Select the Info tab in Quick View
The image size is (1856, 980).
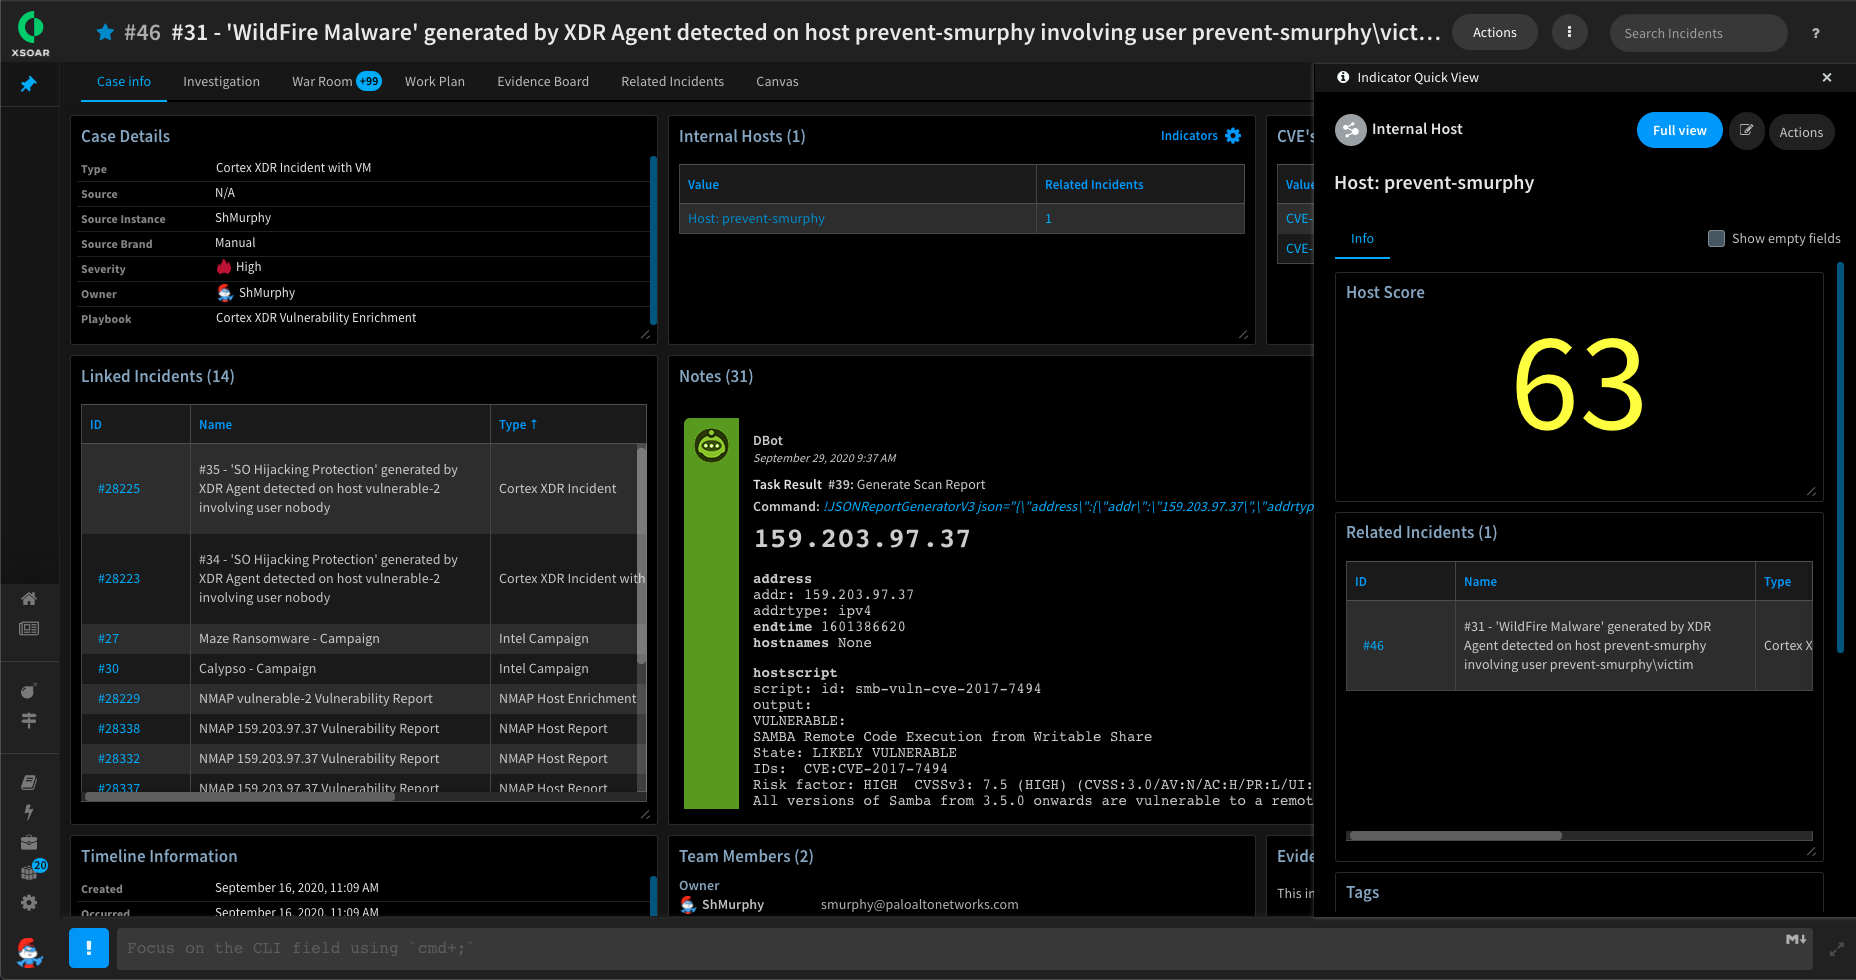1362,239
